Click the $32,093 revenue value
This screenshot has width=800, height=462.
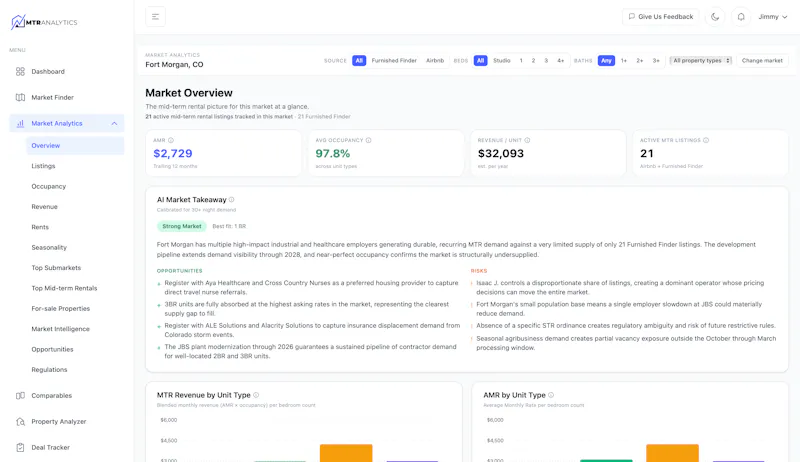tap(501, 153)
